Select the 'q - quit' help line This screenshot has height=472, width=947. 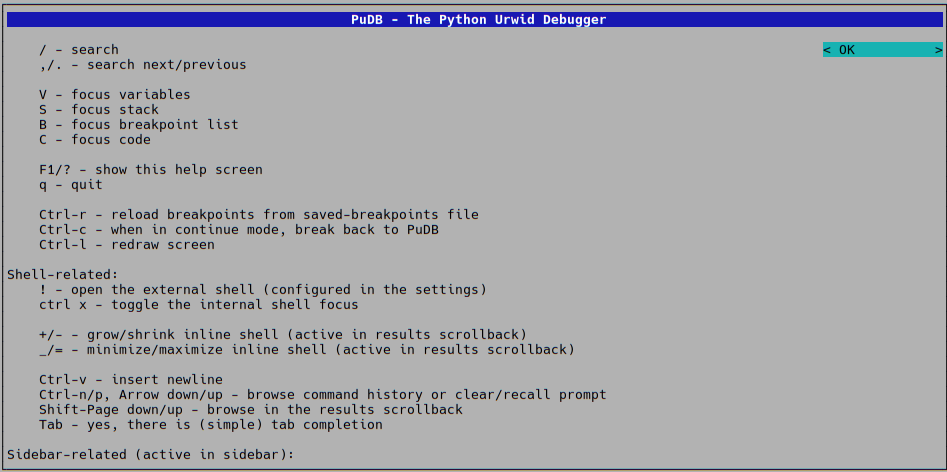pyautogui.click(x=71, y=185)
